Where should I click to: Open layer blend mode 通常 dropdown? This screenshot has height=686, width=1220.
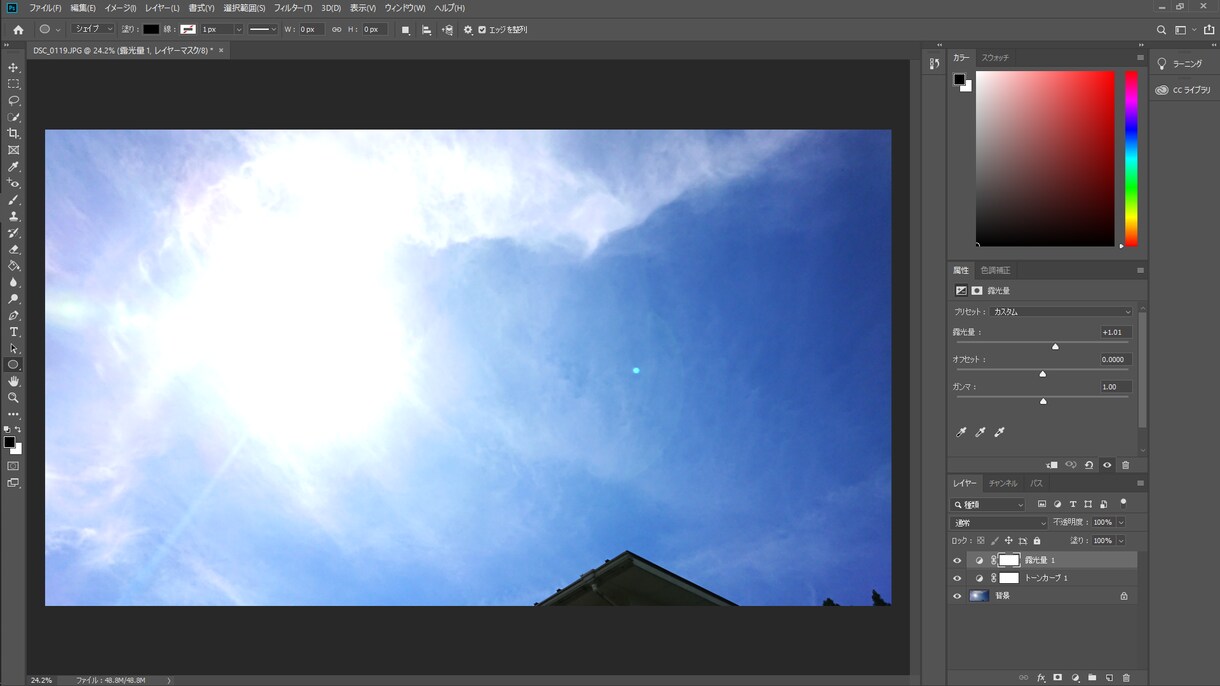pyautogui.click(x=1000, y=523)
